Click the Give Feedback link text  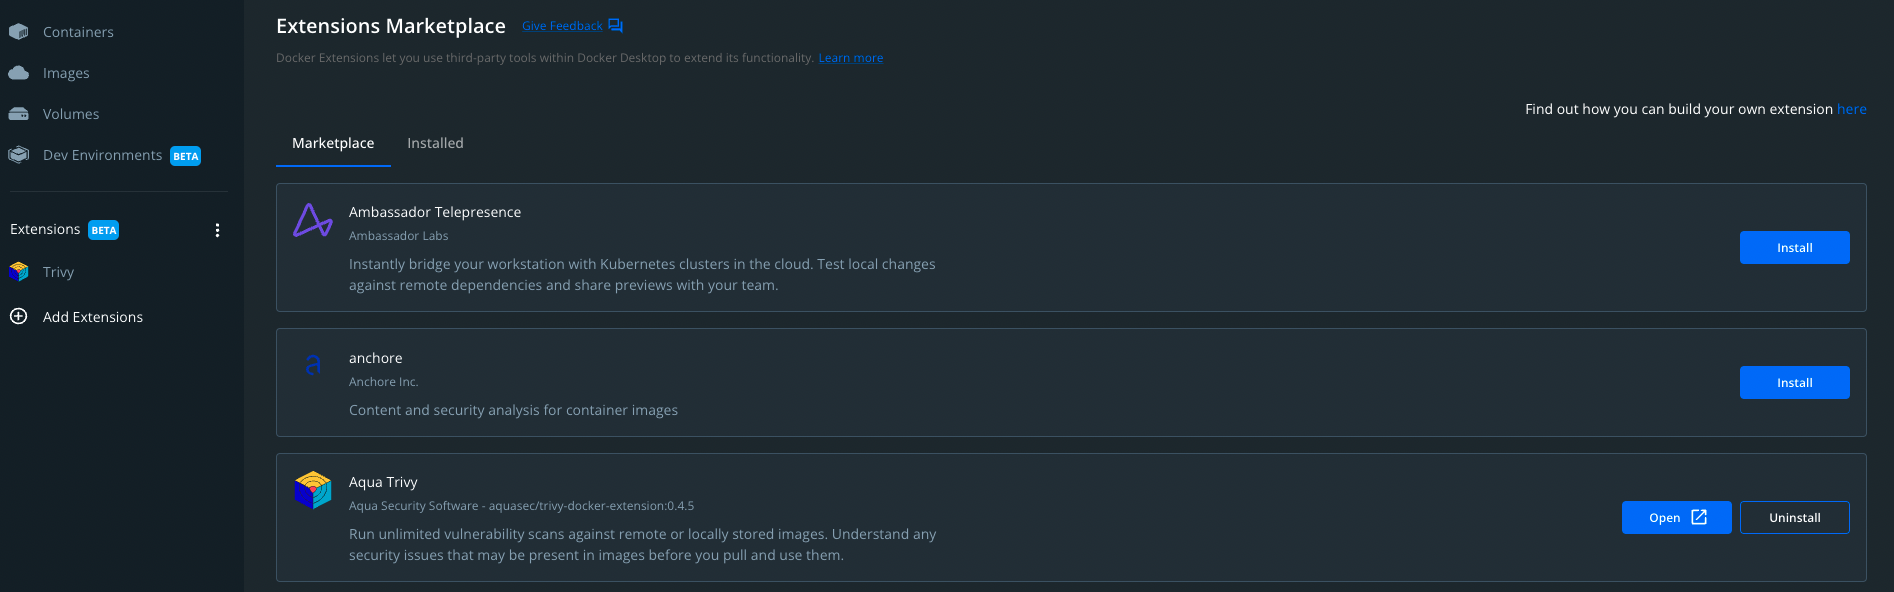(562, 26)
